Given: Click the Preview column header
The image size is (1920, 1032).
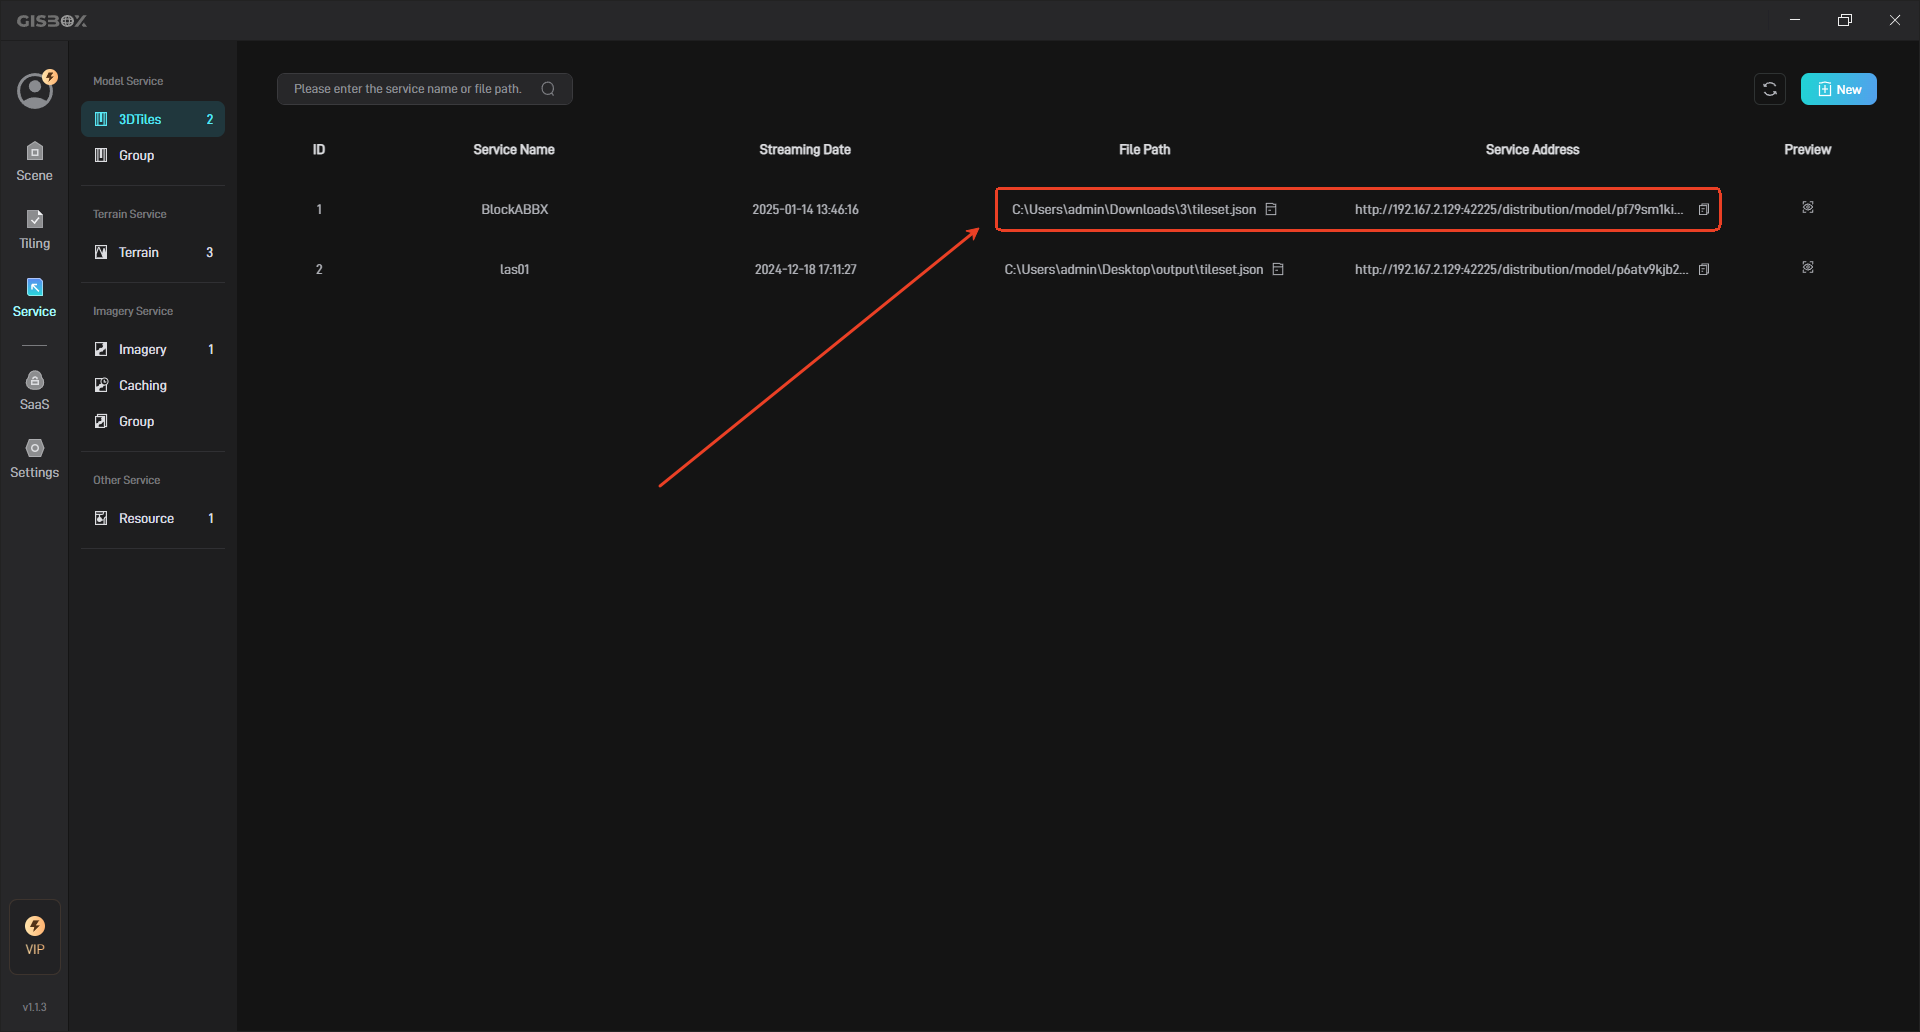Looking at the screenshot, I should point(1807,149).
